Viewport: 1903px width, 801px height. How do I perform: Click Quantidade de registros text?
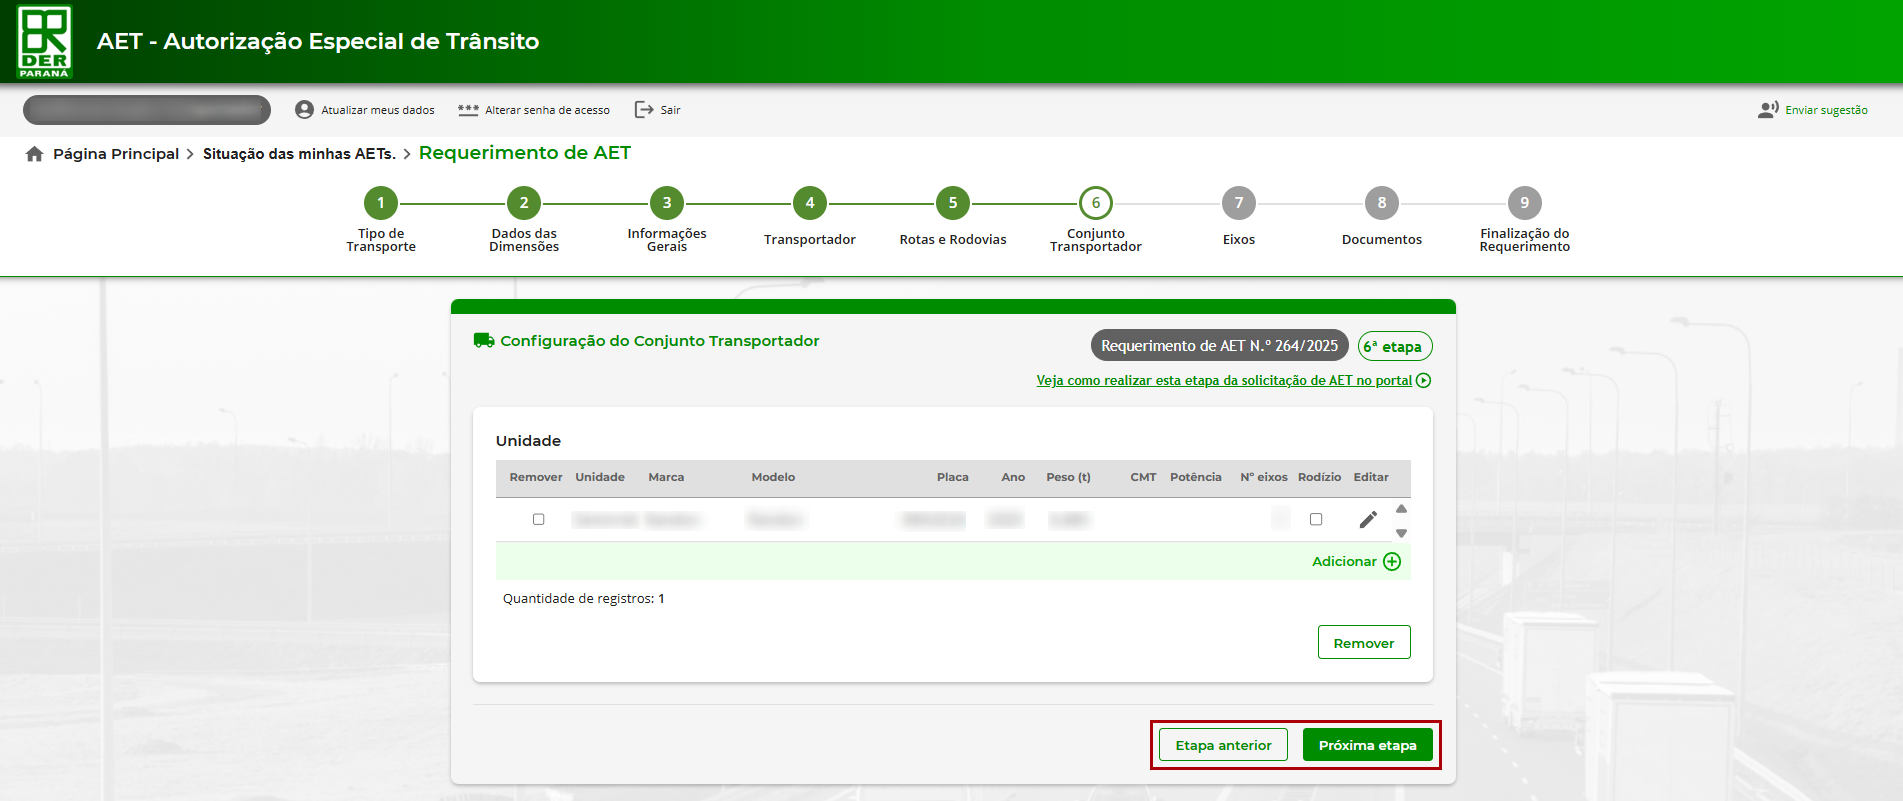point(584,599)
